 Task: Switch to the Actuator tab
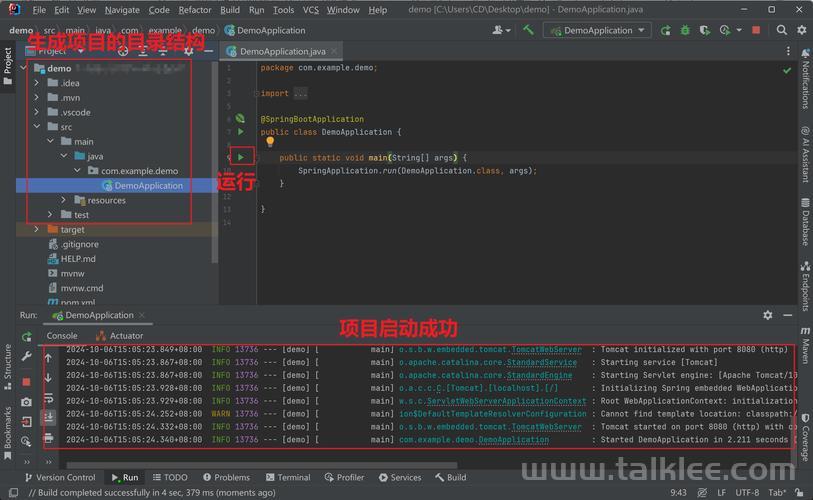[119, 336]
